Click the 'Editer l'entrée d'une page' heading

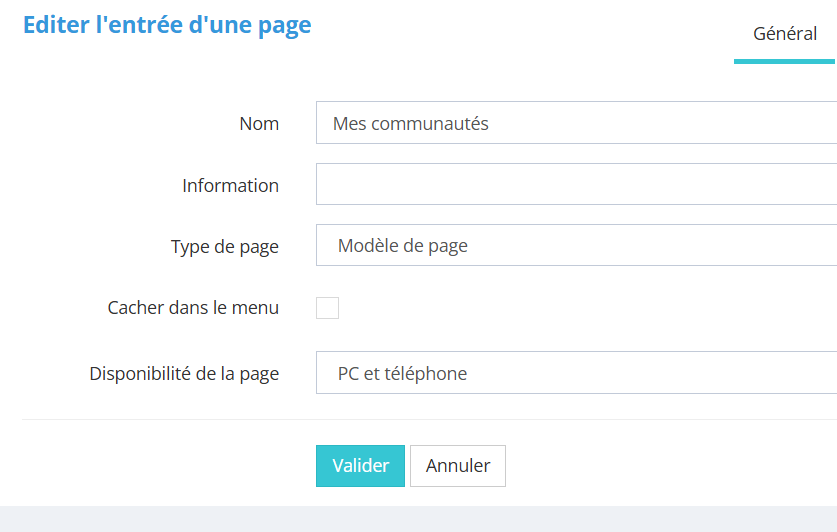(167, 25)
